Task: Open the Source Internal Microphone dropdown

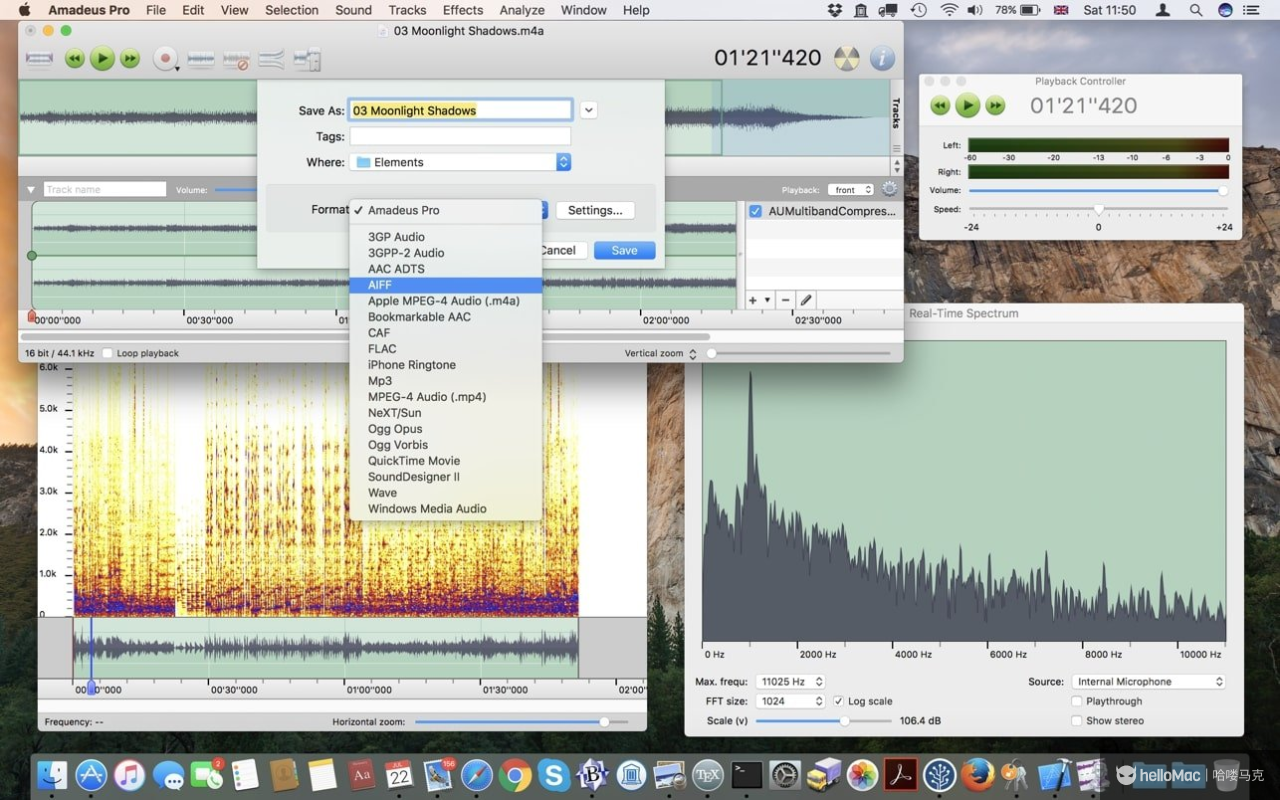Action: (1149, 682)
